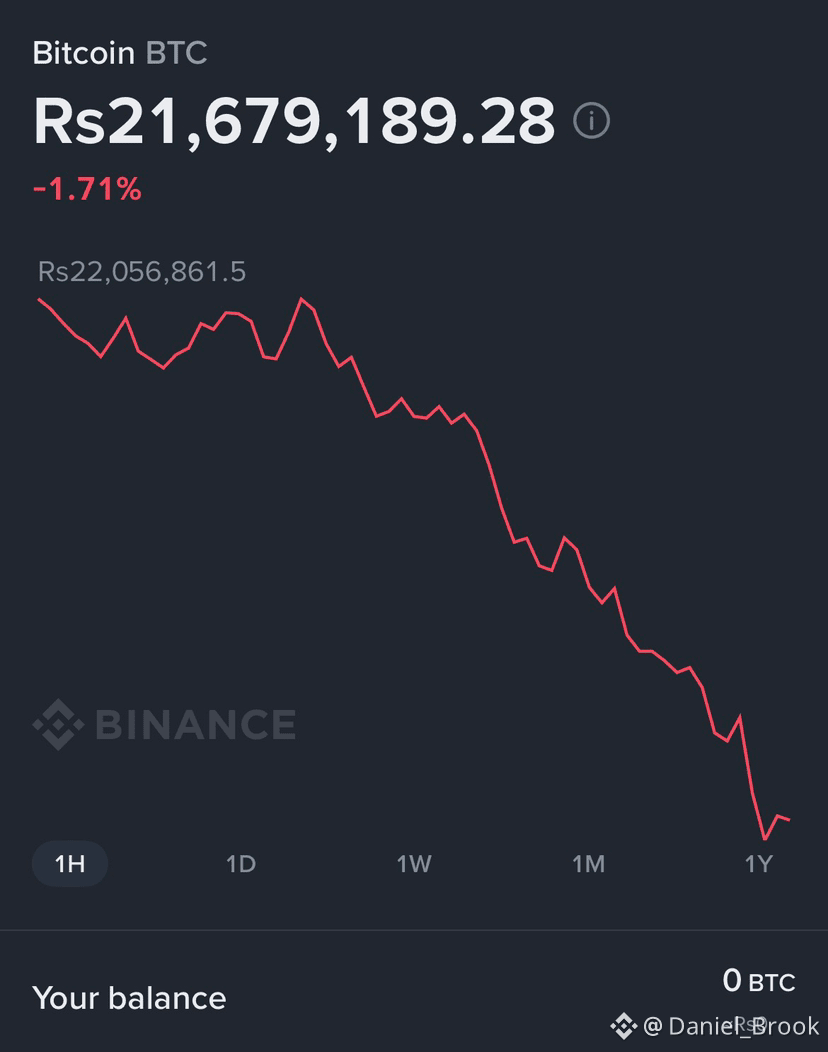This screenshot has width=828, height=1052.
Task: Show the 1Y price chart
Action: 759,864
